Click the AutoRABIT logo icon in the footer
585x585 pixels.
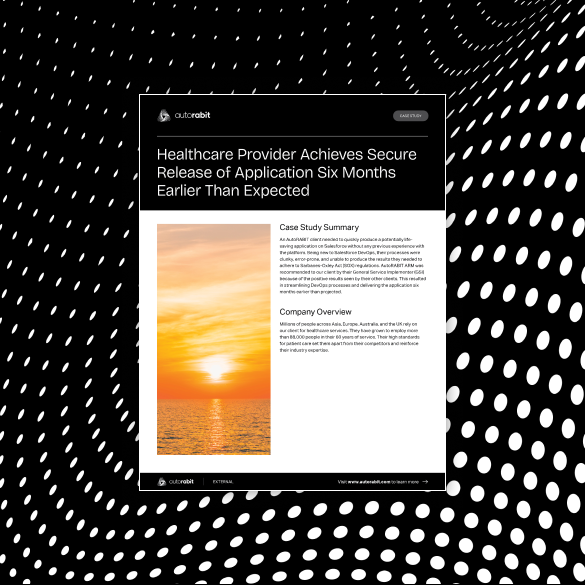(x=162, y=482)
